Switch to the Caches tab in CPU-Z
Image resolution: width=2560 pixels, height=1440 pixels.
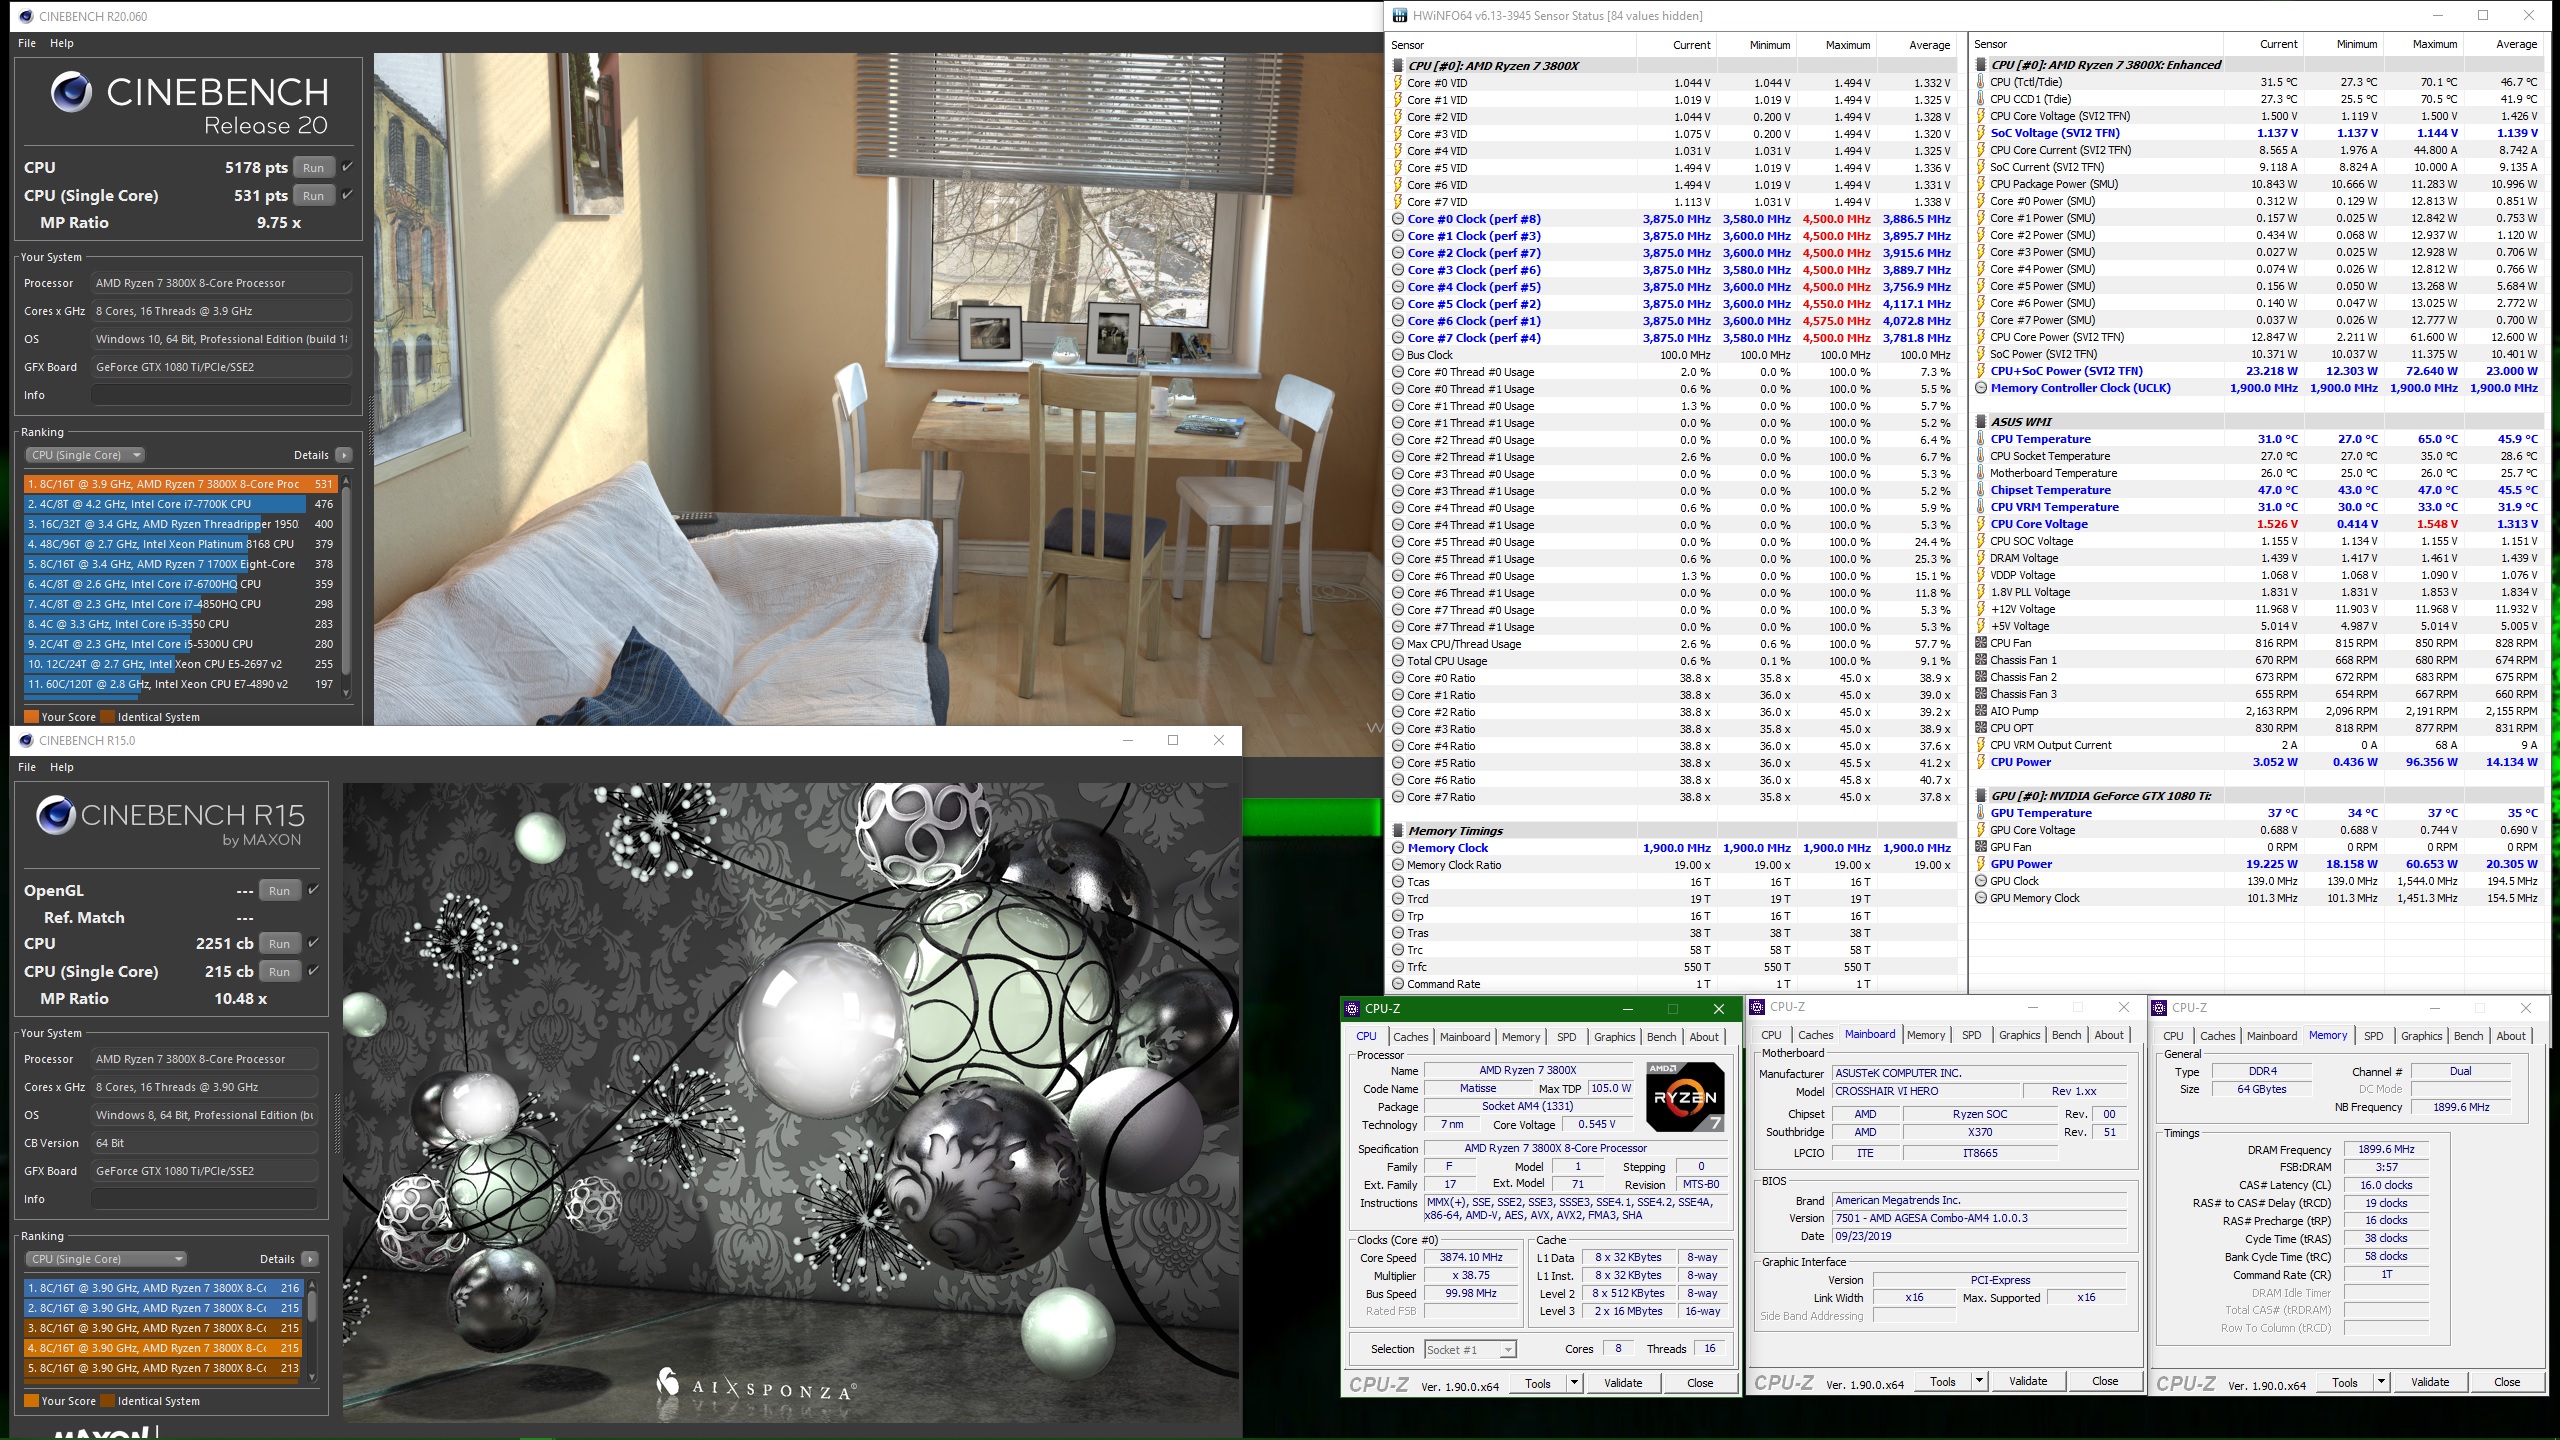1410,1037
